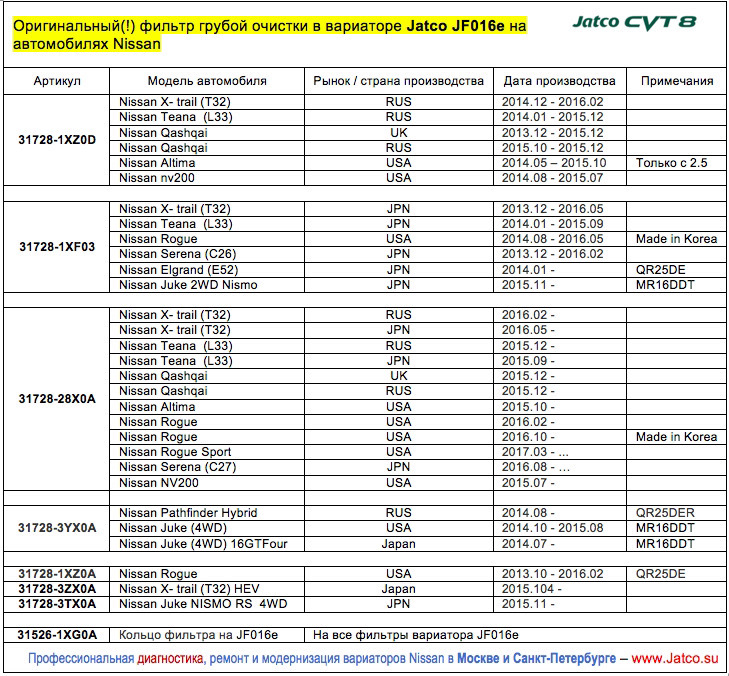This screenshot has height=676, width=729.
Task: Click the Только с 2.5 note
Action: [x=671, y=163]
